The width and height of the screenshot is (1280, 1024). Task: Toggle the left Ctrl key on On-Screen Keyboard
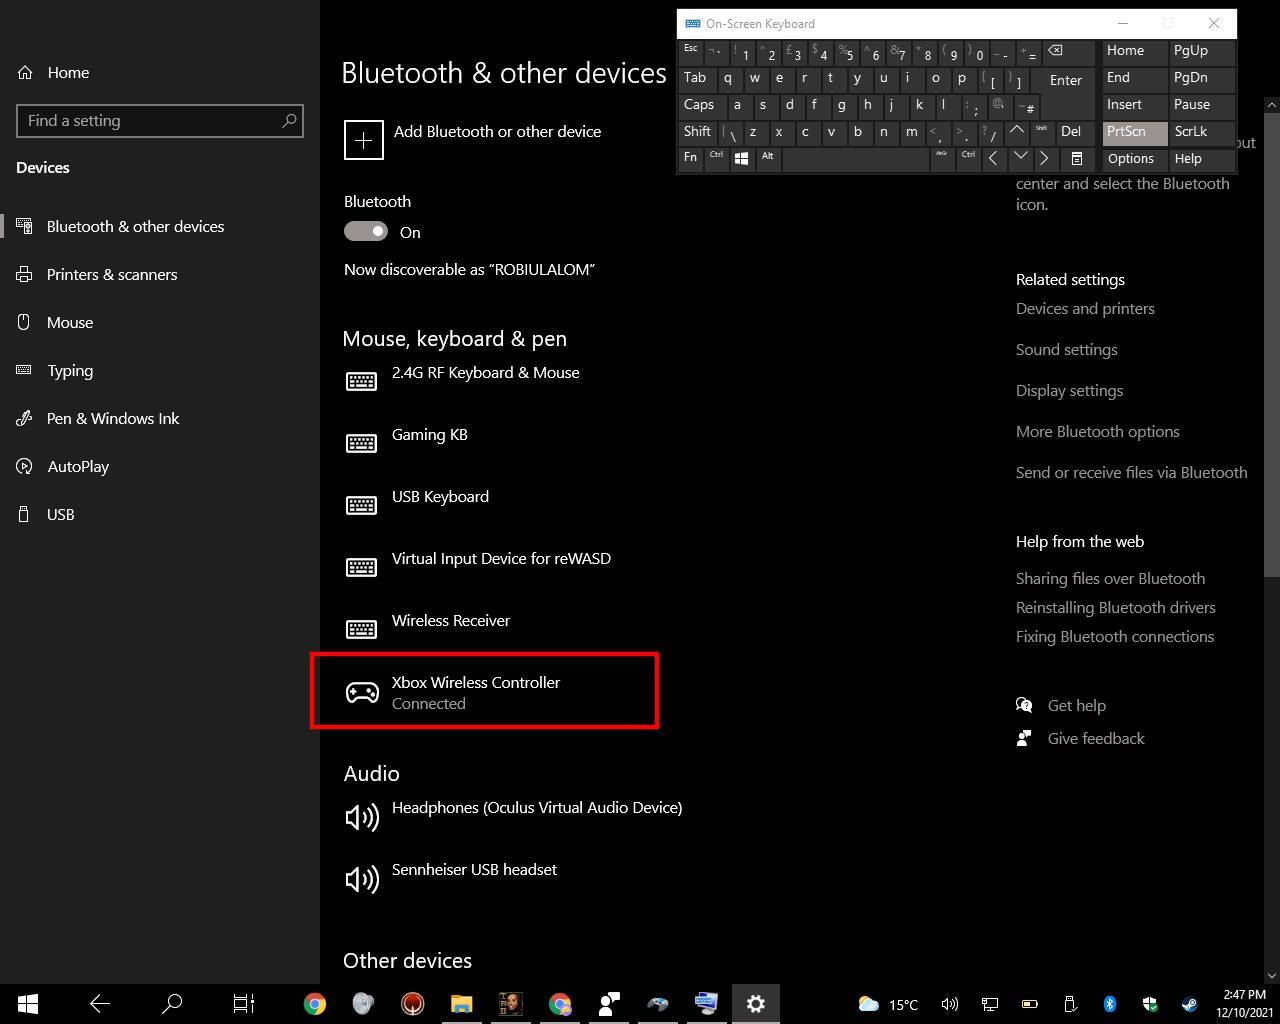click(x=716, y=159)
